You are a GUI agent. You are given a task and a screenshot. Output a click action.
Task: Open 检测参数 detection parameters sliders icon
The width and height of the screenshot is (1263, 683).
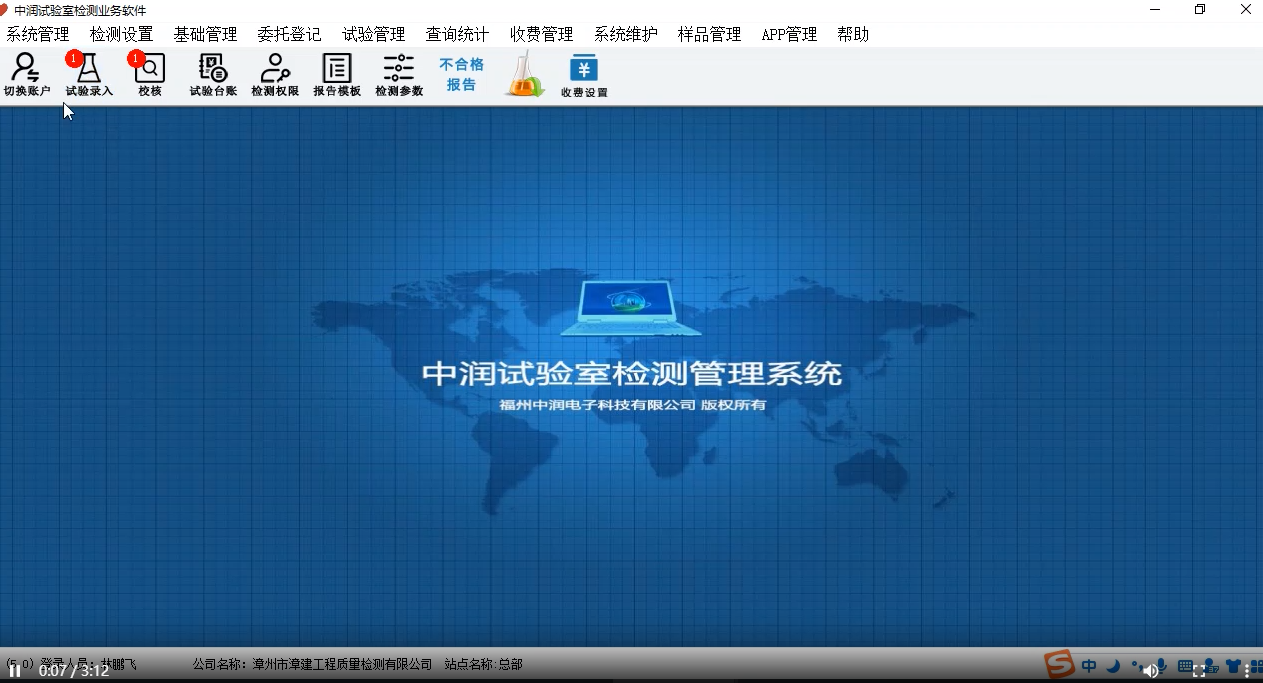(x=399, y=75)
